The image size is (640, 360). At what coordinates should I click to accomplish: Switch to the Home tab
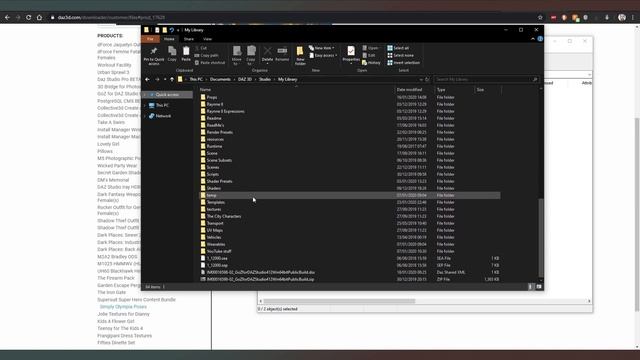169,39
